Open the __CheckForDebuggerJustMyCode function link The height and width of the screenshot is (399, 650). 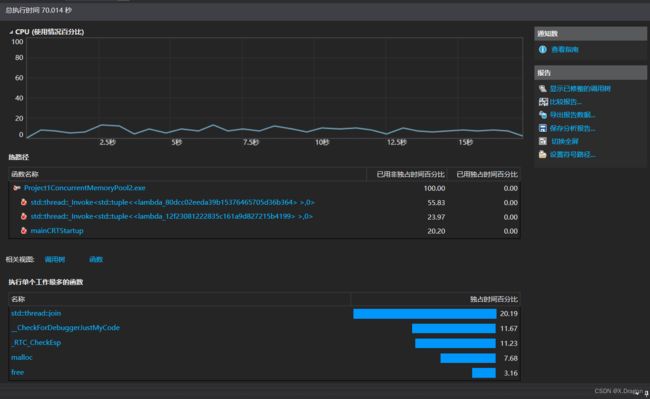pos(65,328)
